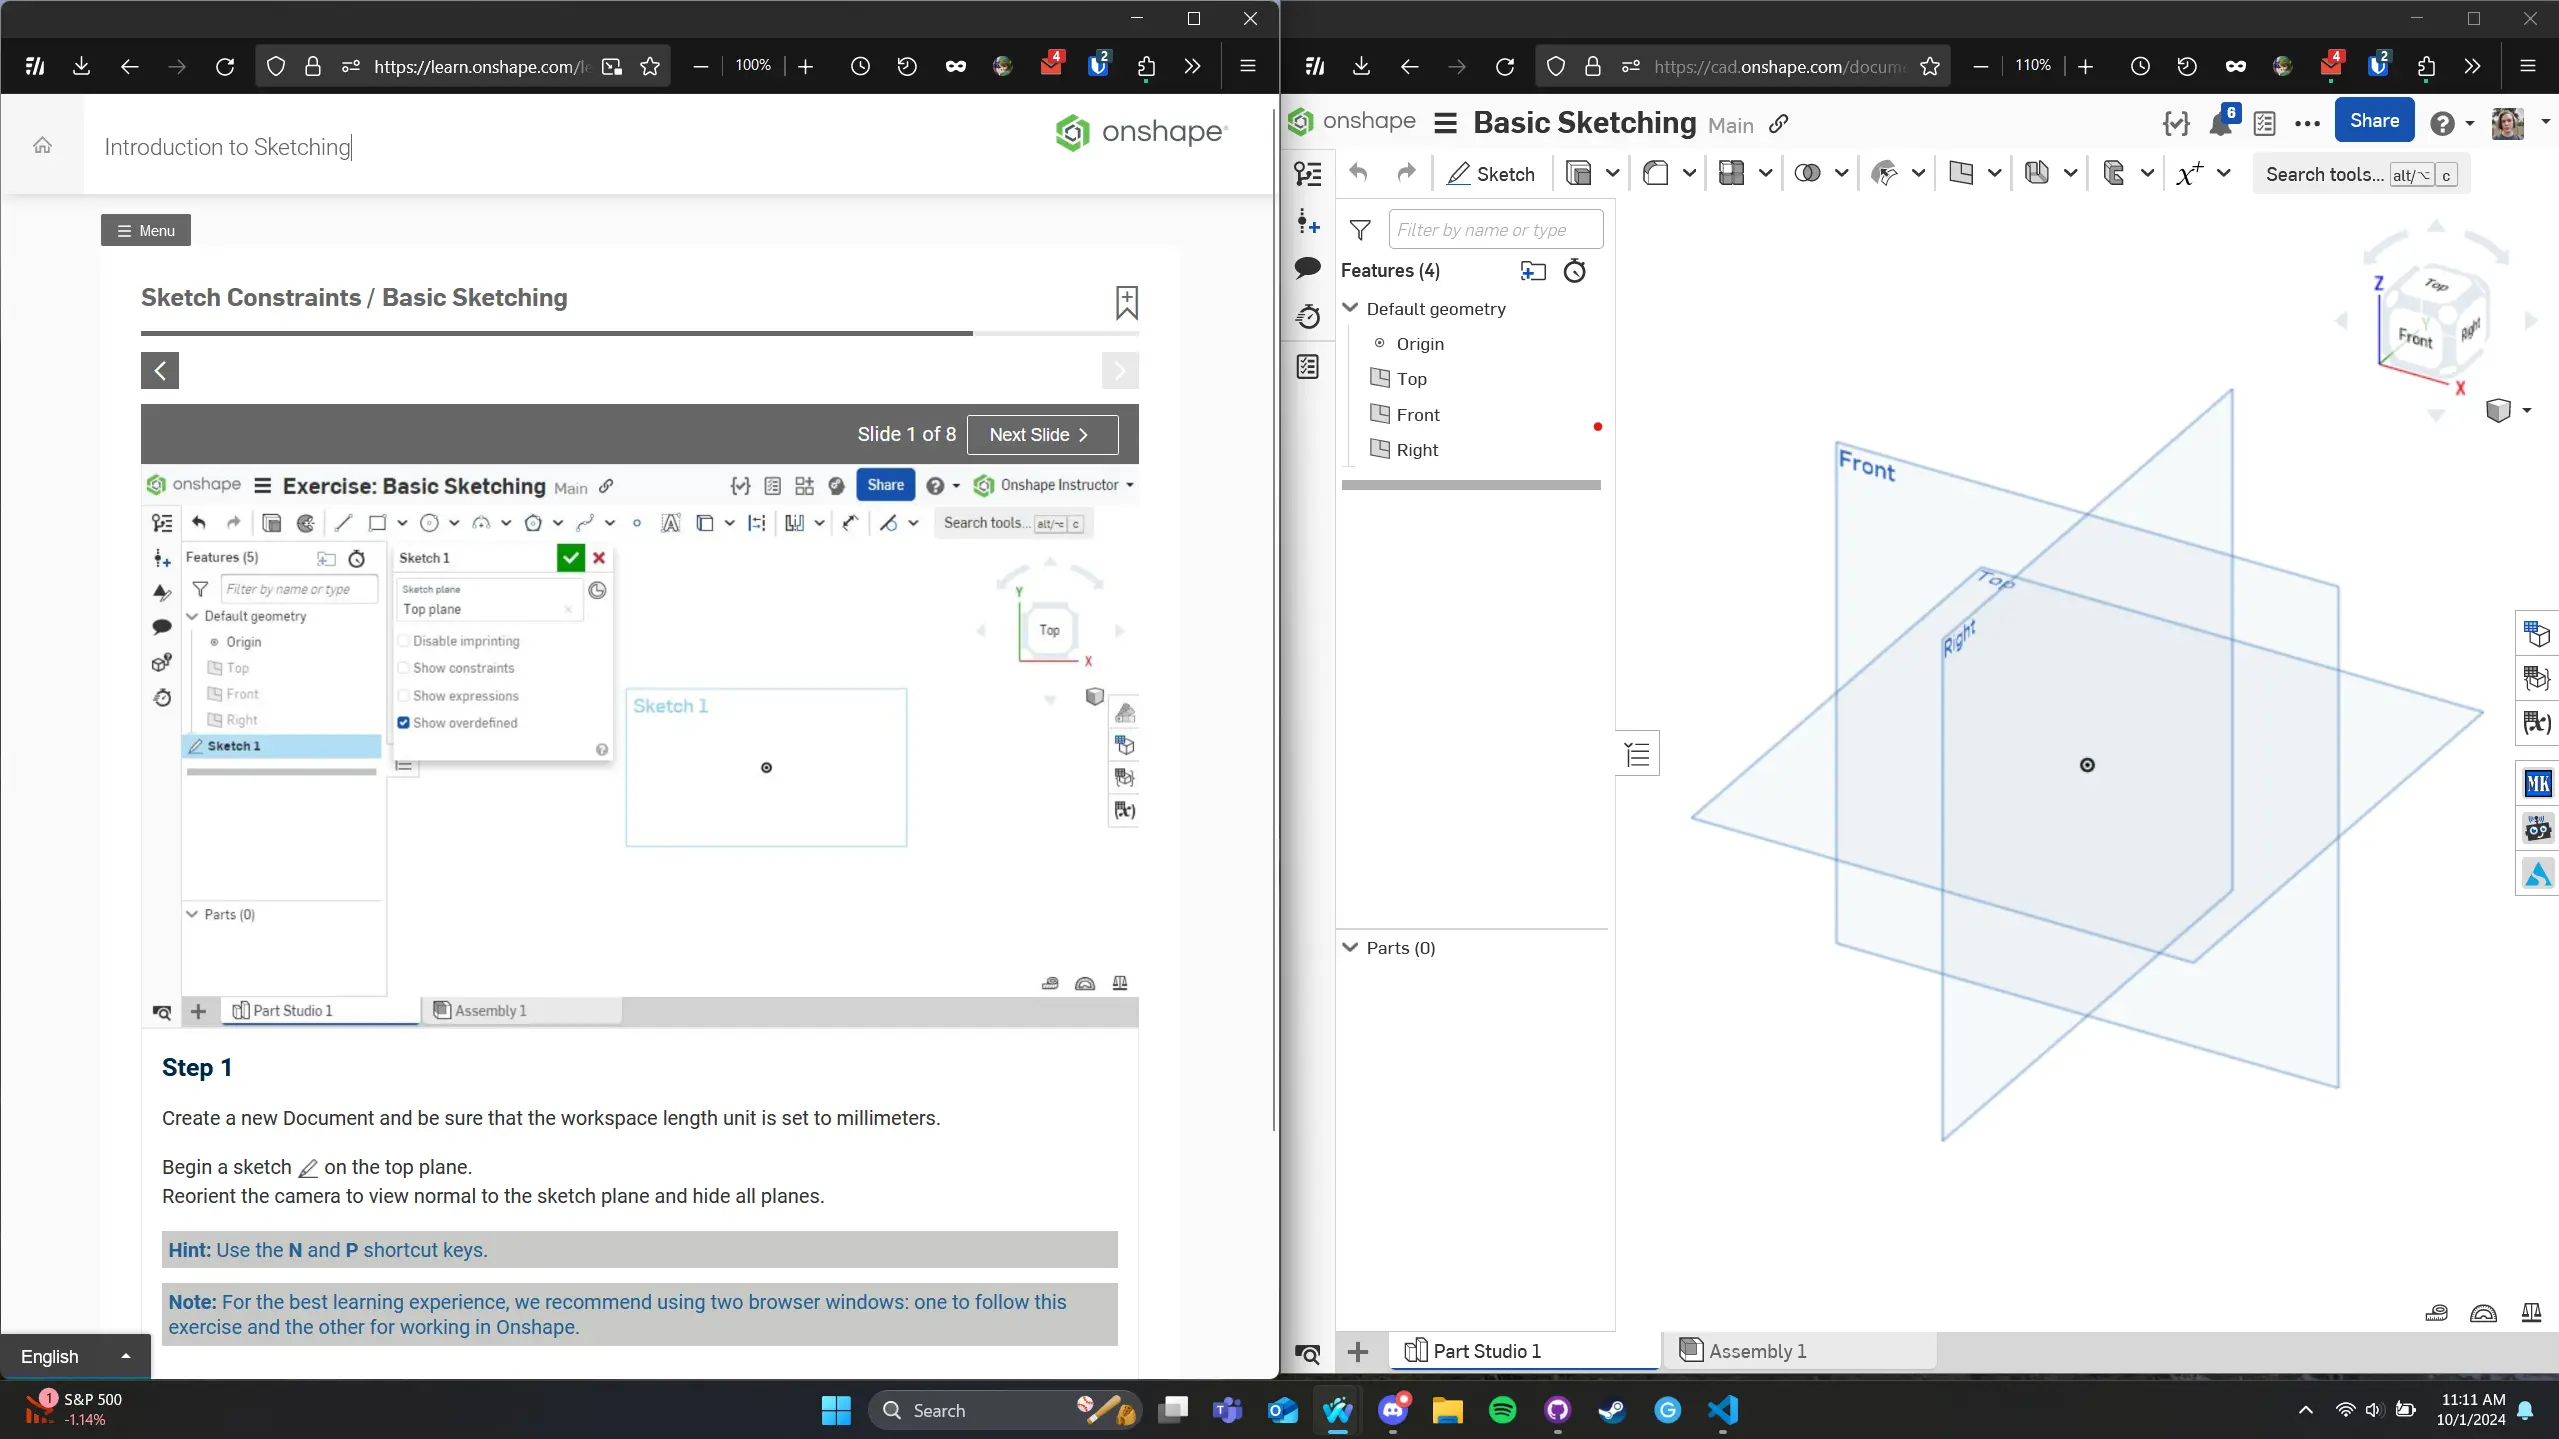Collapse the Default geometry tree group
Image resolution: width=2559 pixels, height=1439 pixels.
[1350, 308]
